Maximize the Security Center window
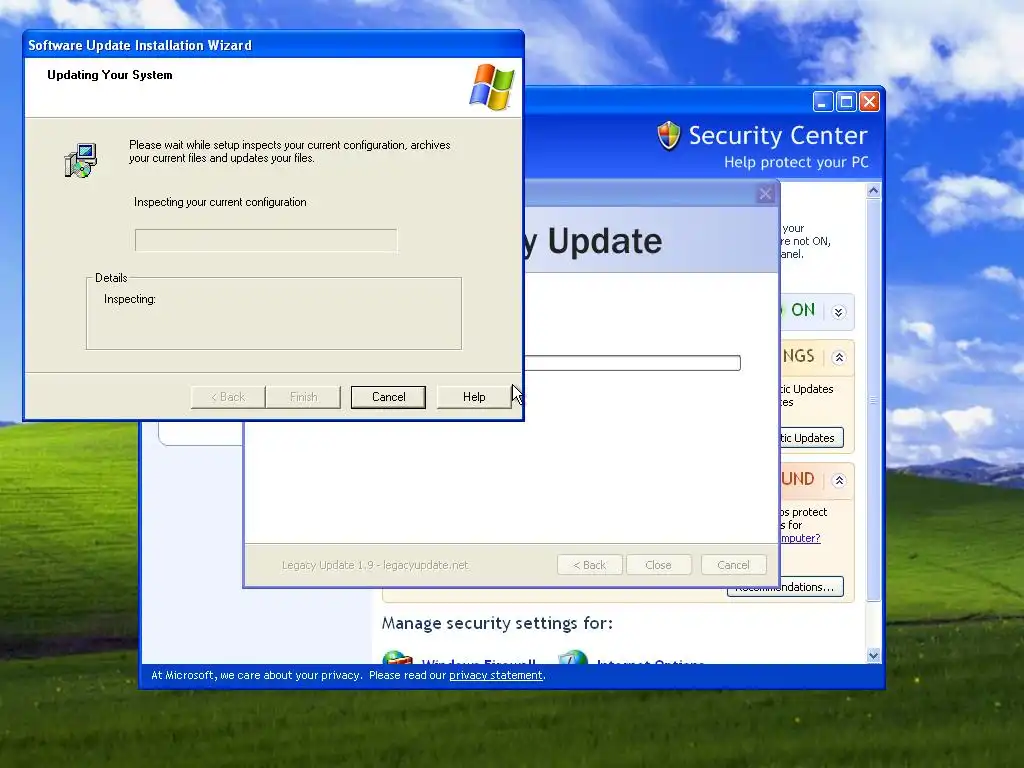The height and width of the screenshot is (768, 1024). click(846, 102)
